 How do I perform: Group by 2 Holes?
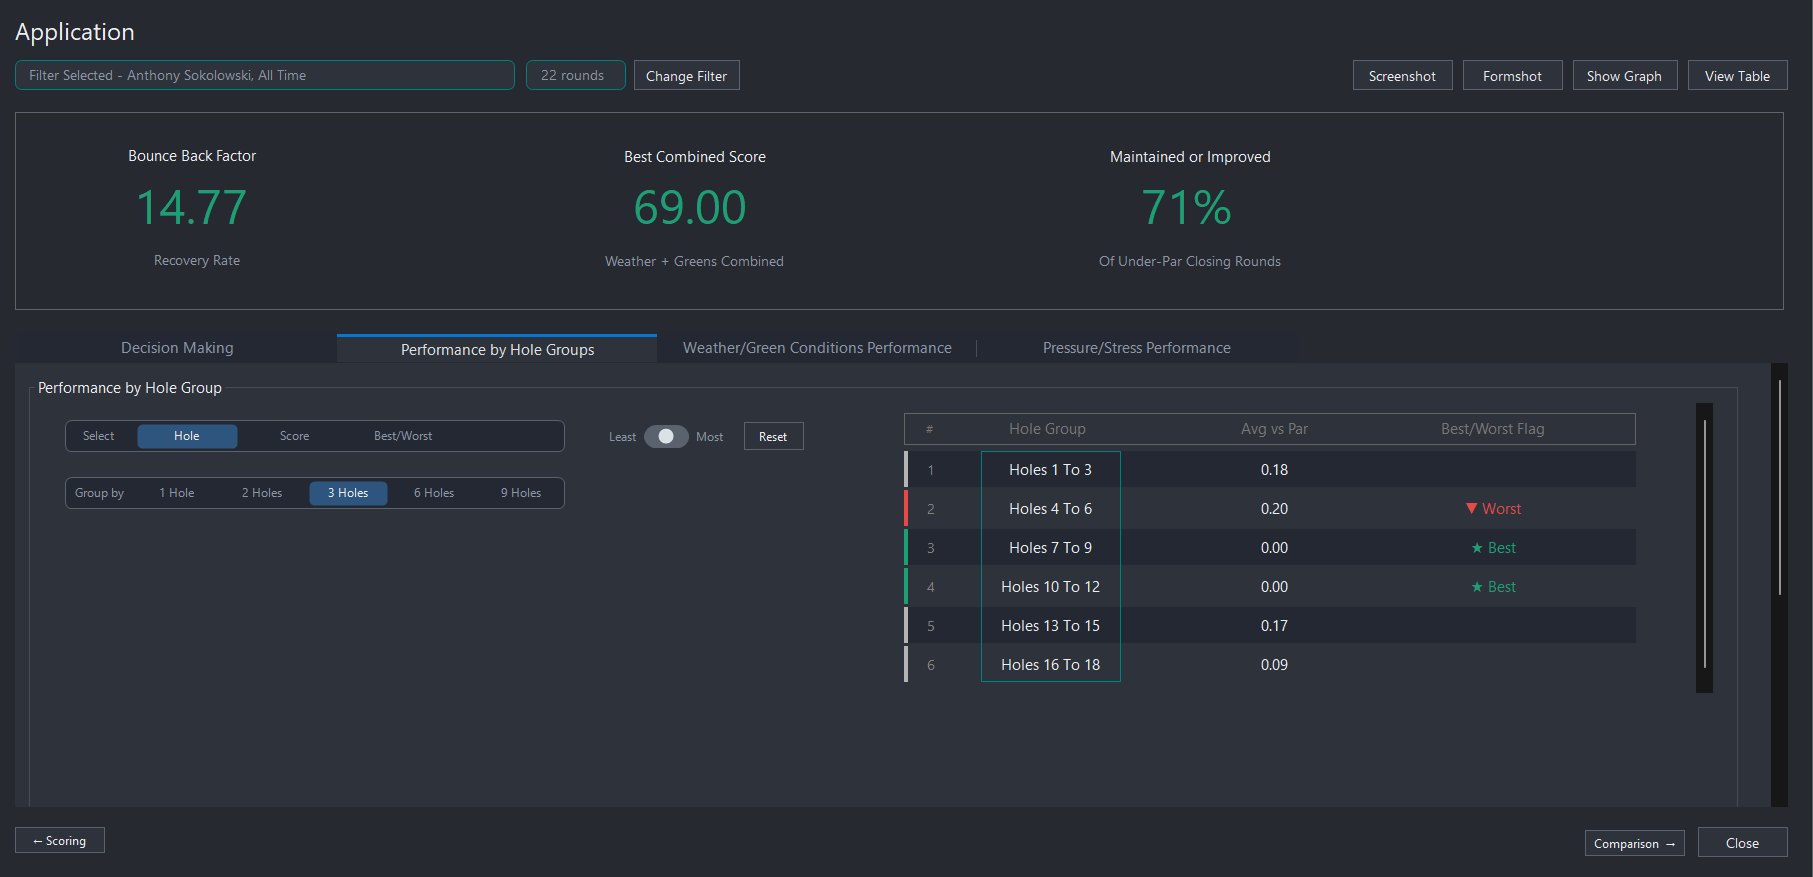point(262,493)
